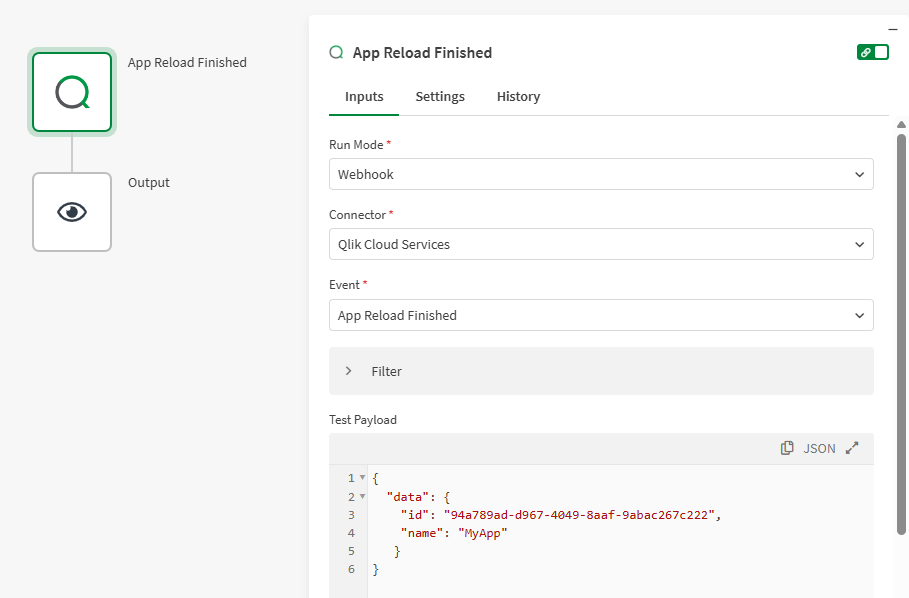This screenshot has width=909, height=598.
Task: Click the "MyApp" name value in payload
Action: [x=483, y=533]
